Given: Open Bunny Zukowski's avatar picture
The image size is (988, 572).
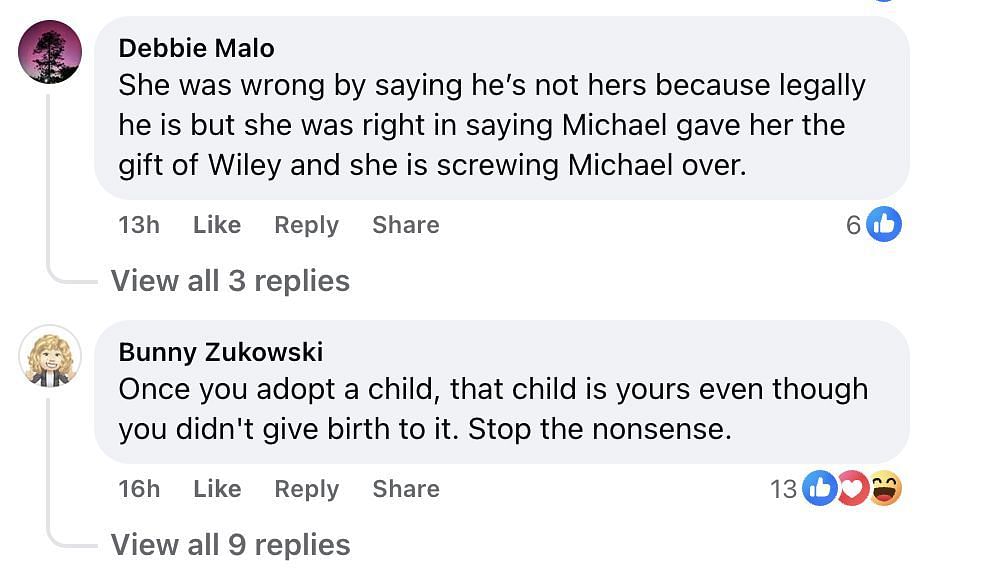Looking at the screenshot, I should (x=50, y=355).
